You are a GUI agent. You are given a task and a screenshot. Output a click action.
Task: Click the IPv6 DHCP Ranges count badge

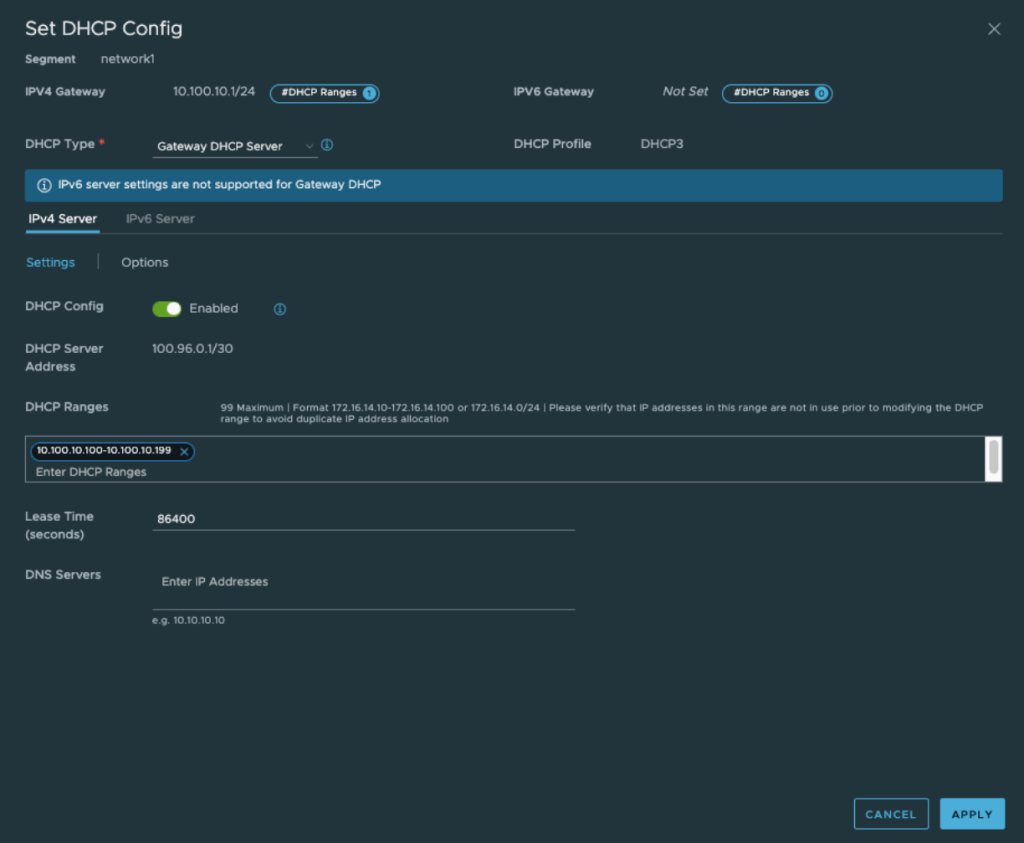(777, 93)
